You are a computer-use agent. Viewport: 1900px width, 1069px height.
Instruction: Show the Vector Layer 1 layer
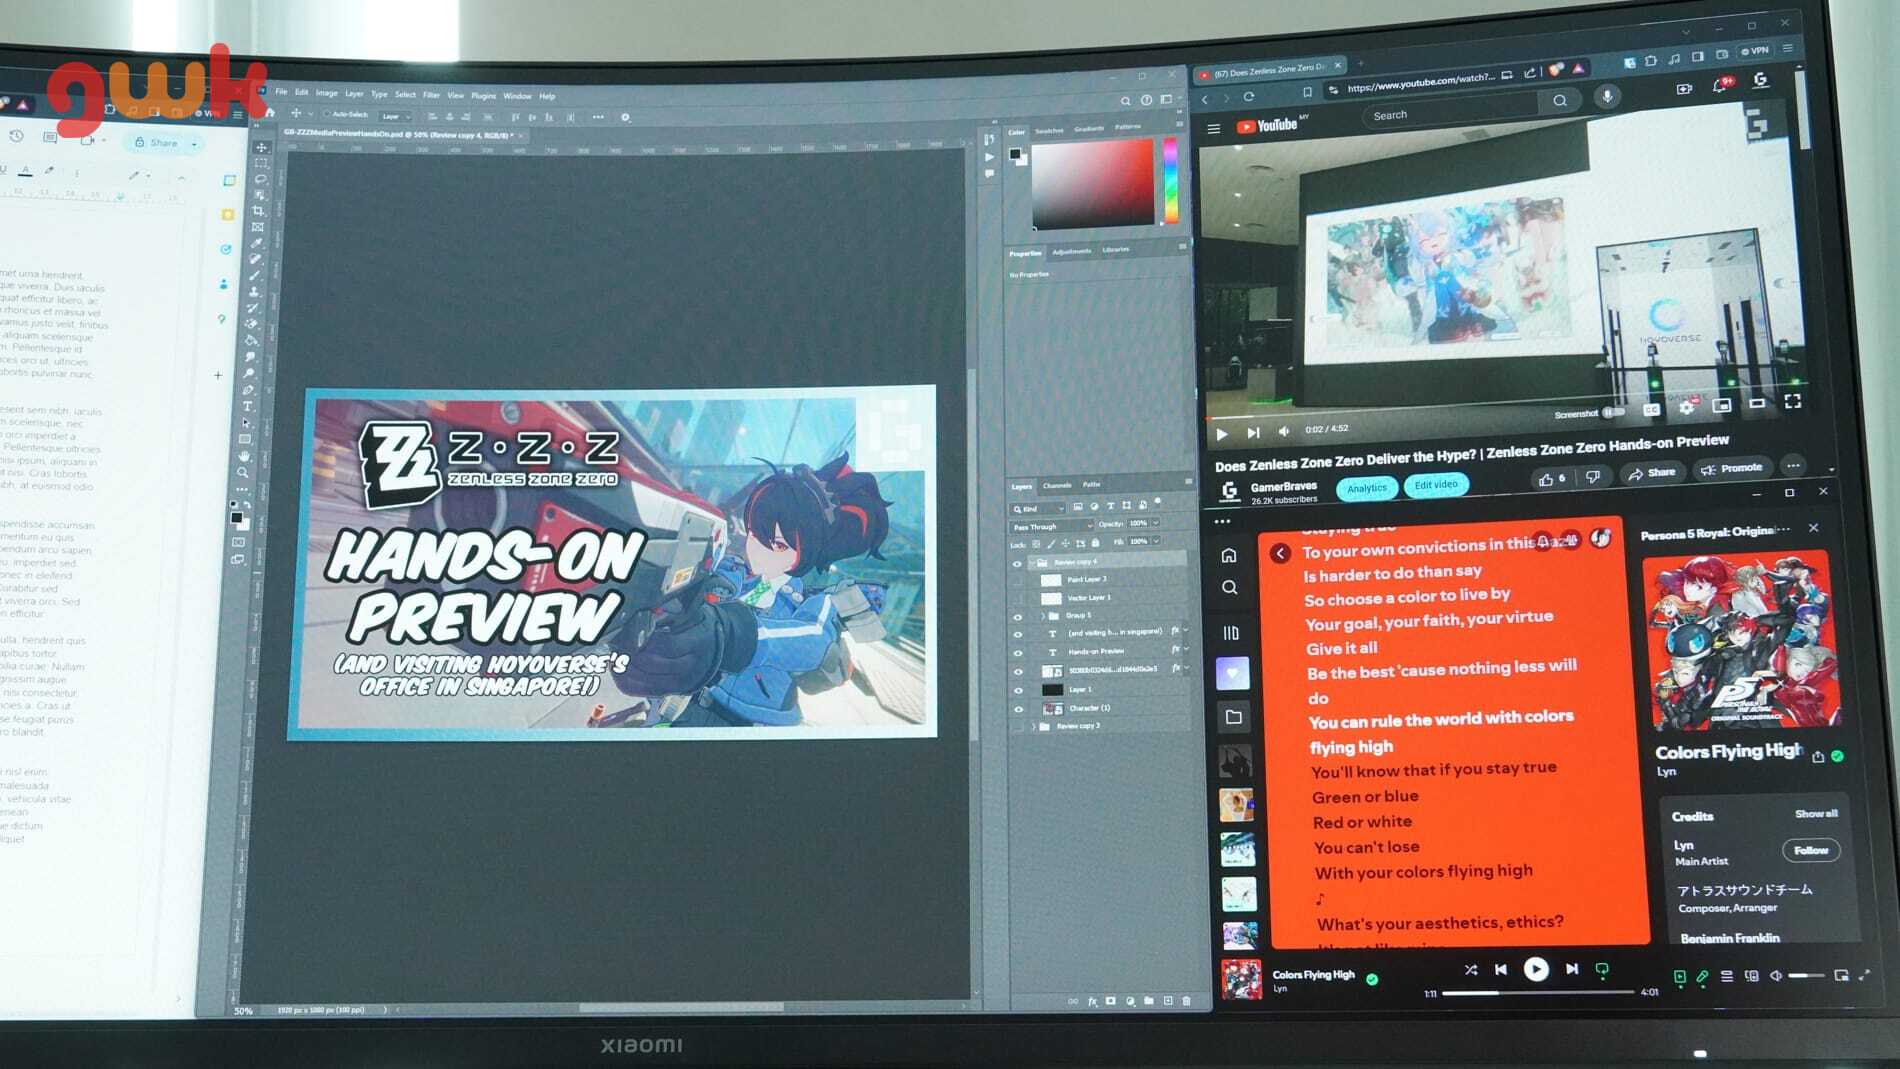1018,598
